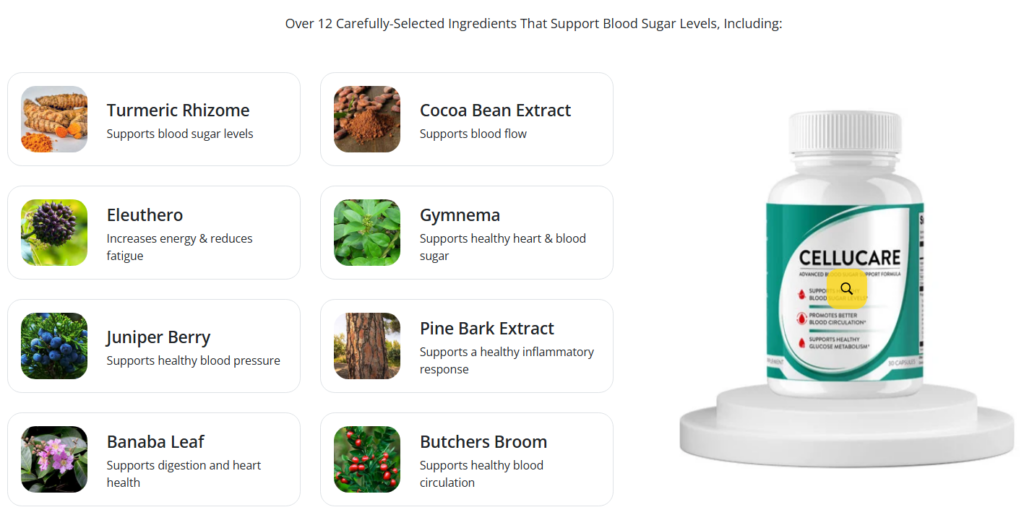Click the Gymnema leaves image
The width and height of the screenshot is (1024, 515).
tap(367, 232)
